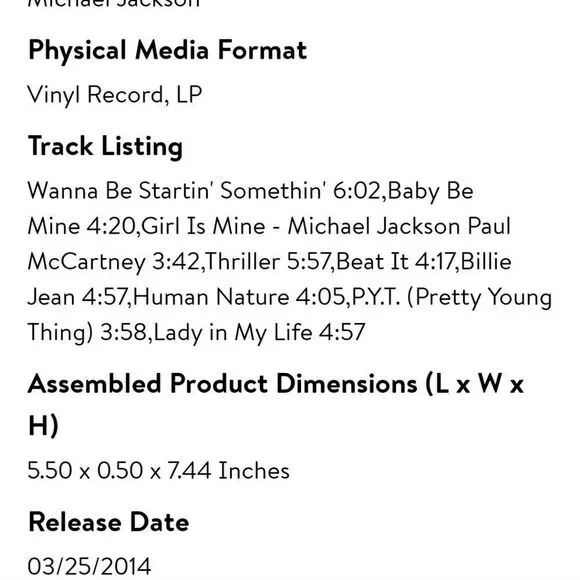Viewport: 580px width, 580px height.
Task: Click the 5.50 x 0.50 x 7.44 Inches value
Action: pos(159,471)
